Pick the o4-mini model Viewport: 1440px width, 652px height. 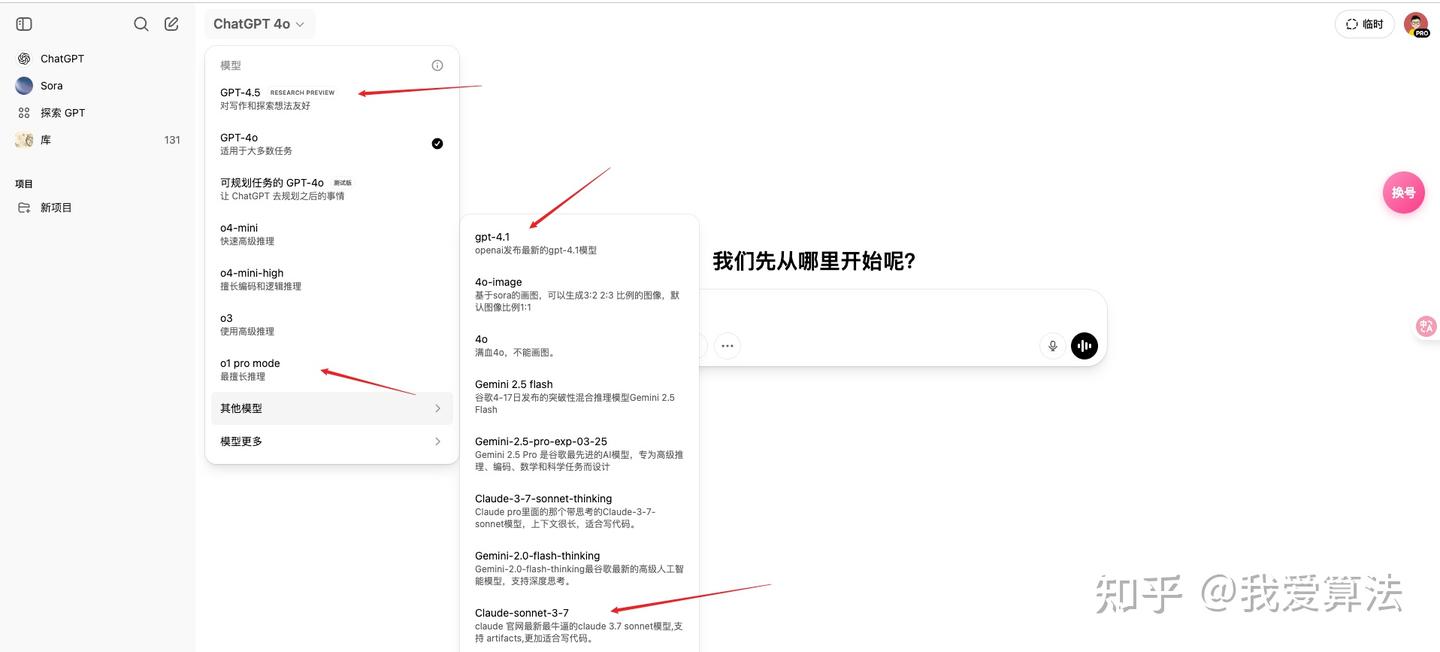click(x=332, y=234)
